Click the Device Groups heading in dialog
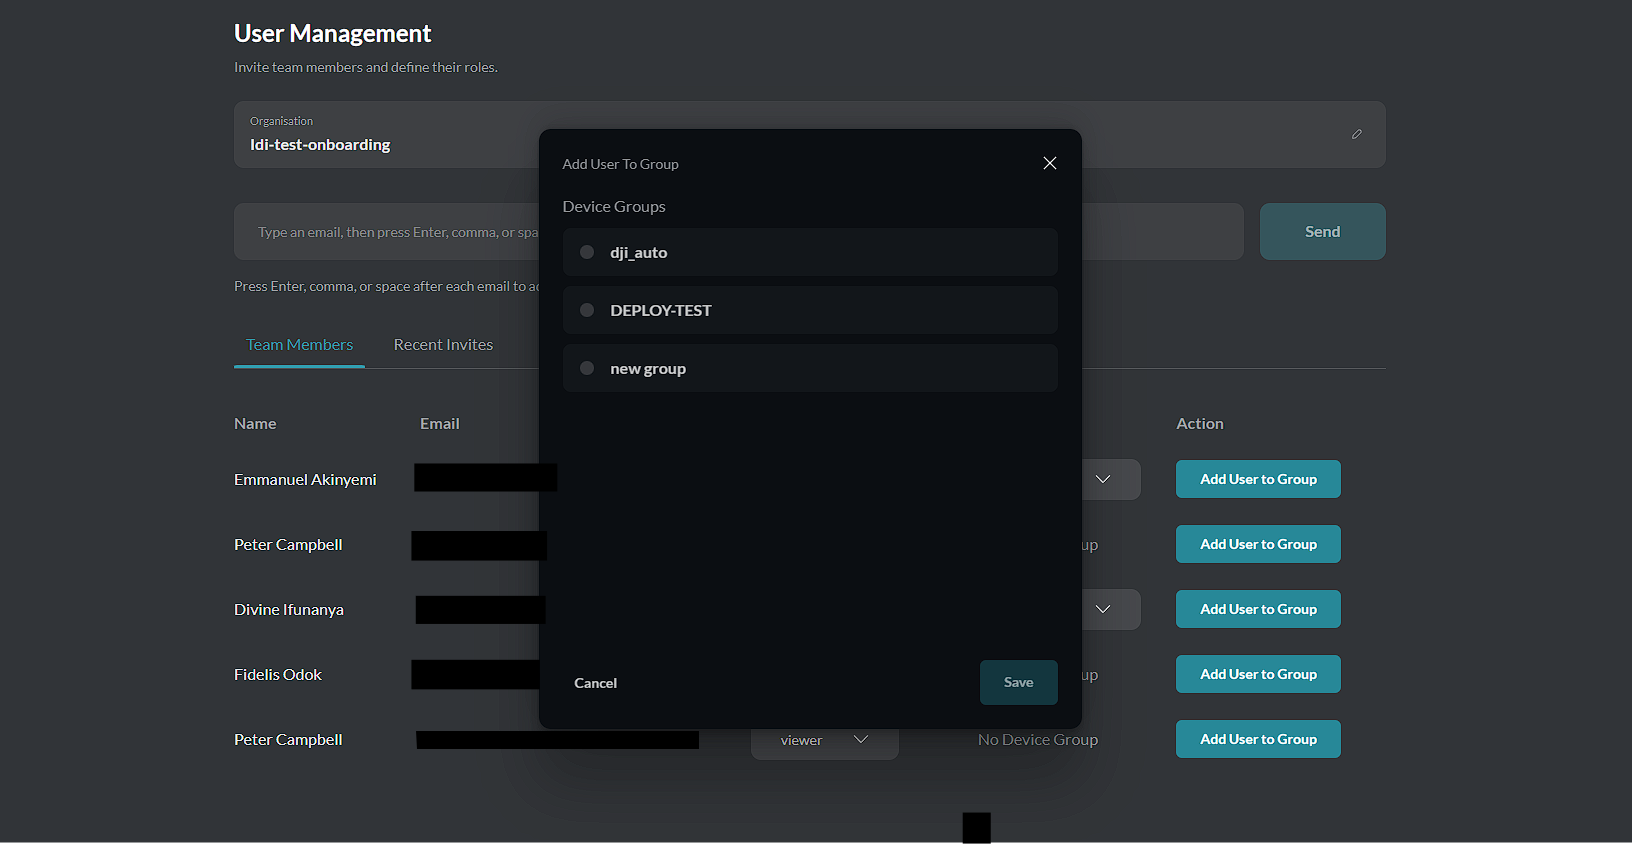The image size is (1632, 844). pos(614,206)
